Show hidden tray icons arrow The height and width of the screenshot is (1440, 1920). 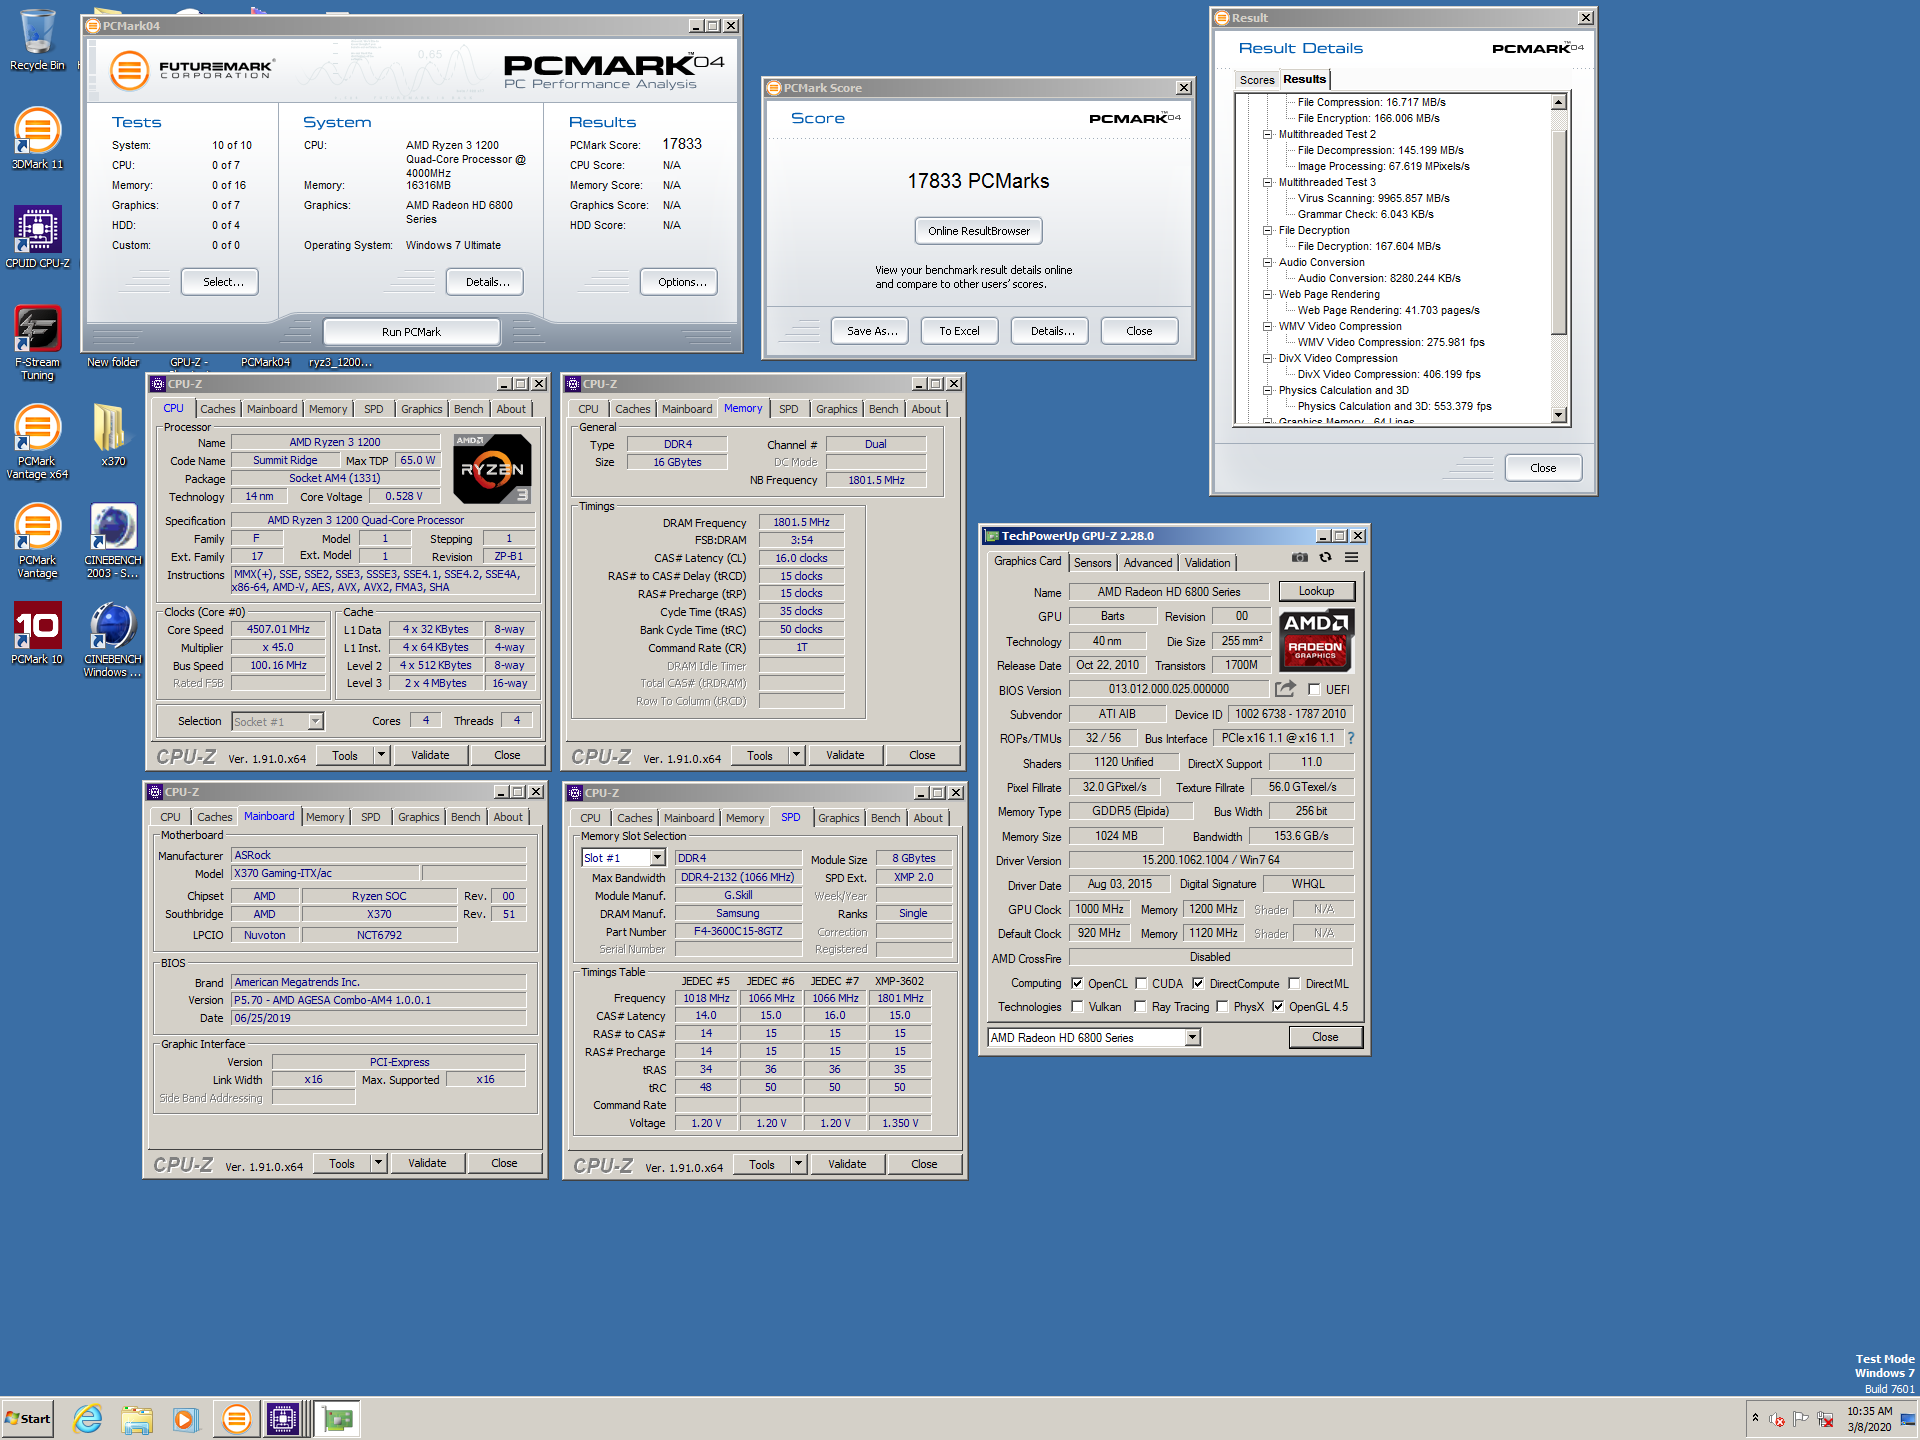point(1755,1418)
